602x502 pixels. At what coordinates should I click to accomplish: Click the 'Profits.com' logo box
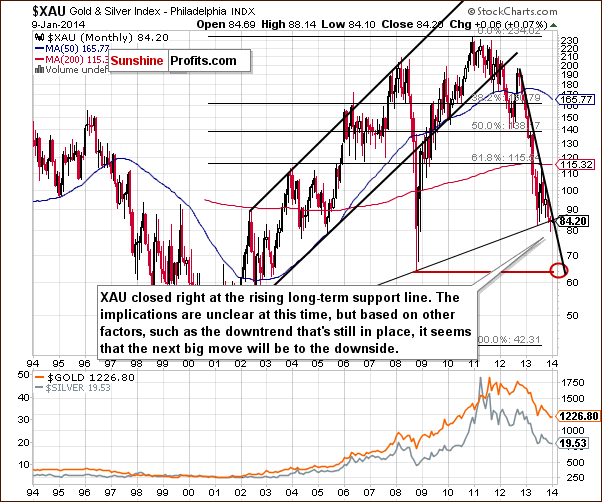point(210,61)
